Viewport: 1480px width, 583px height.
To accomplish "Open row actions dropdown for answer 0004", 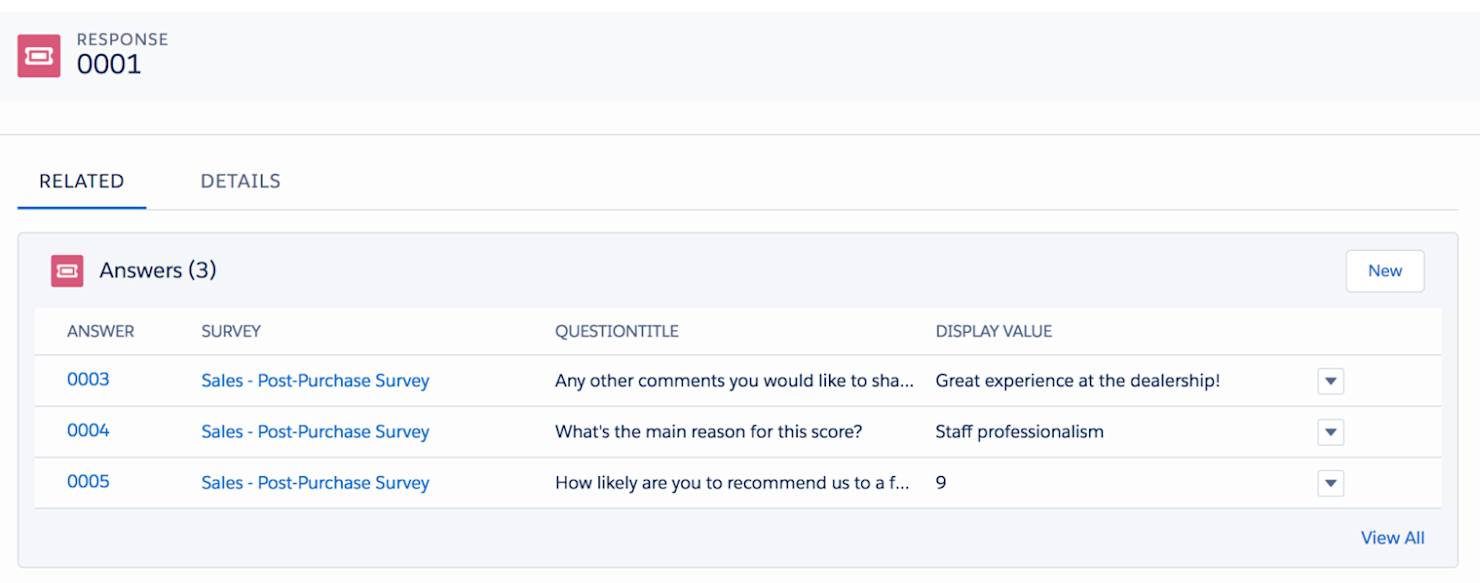I will [1330, 432].
